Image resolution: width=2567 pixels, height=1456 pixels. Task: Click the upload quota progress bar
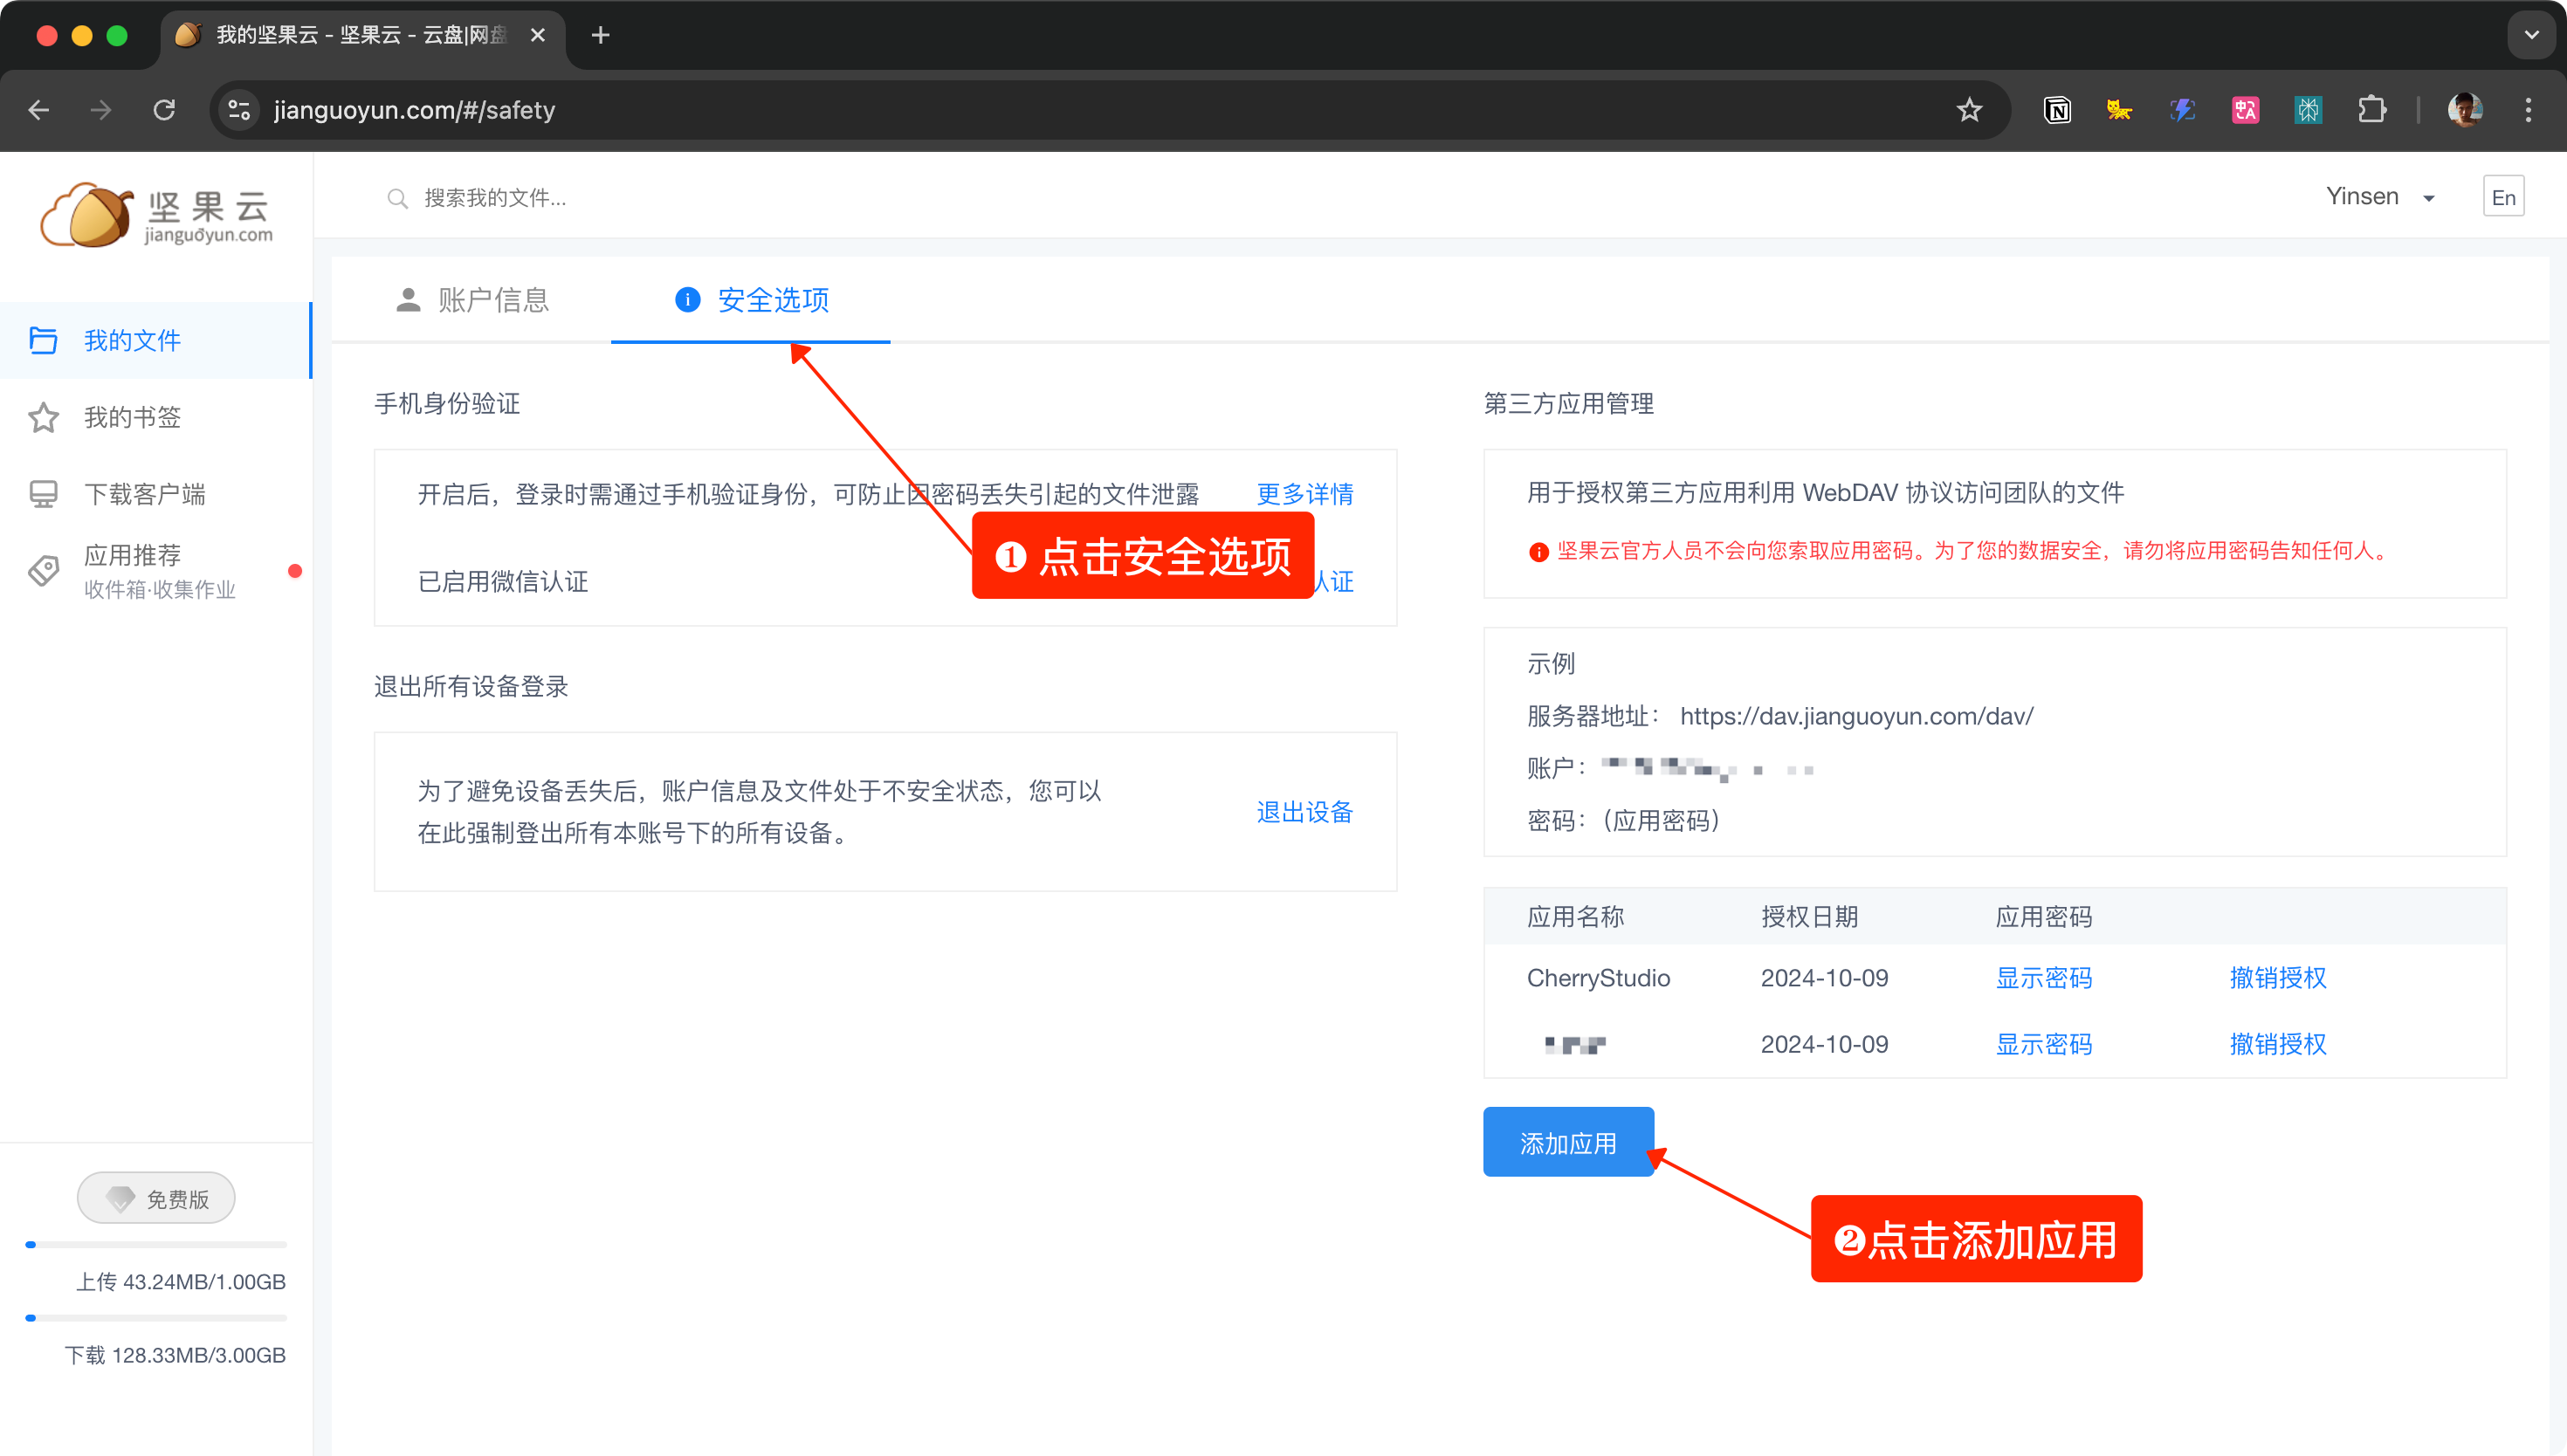coord(157,1245)
